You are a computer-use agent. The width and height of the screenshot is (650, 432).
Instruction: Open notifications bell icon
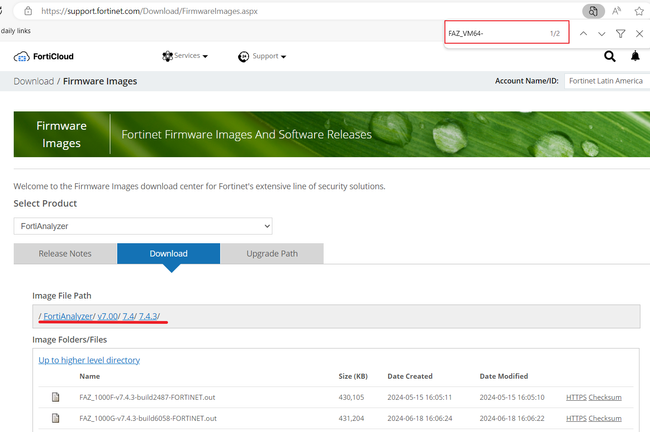click(635, 56)
